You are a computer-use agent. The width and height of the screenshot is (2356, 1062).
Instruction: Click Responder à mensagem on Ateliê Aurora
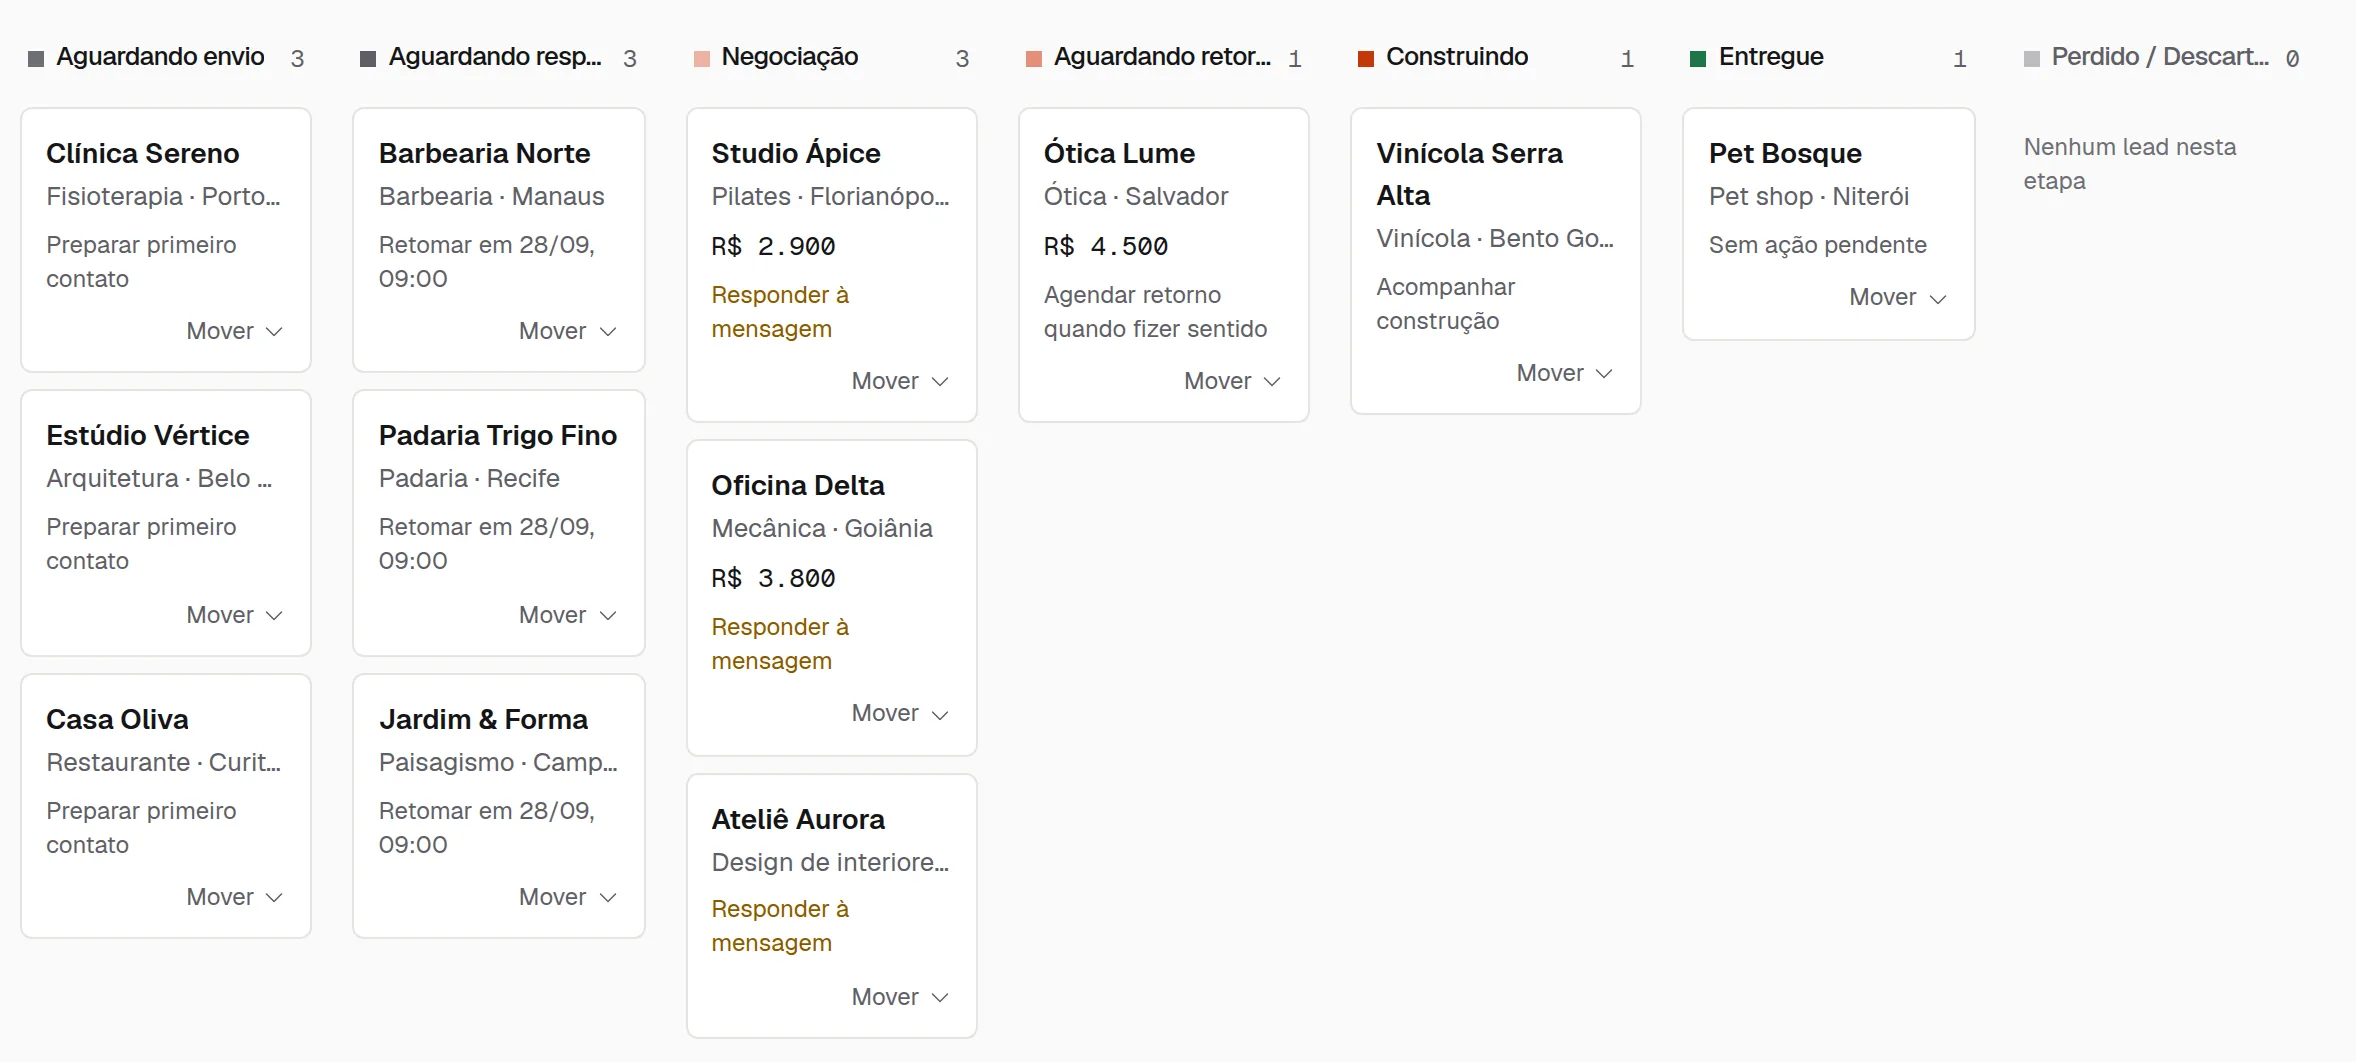coord(780,926)
